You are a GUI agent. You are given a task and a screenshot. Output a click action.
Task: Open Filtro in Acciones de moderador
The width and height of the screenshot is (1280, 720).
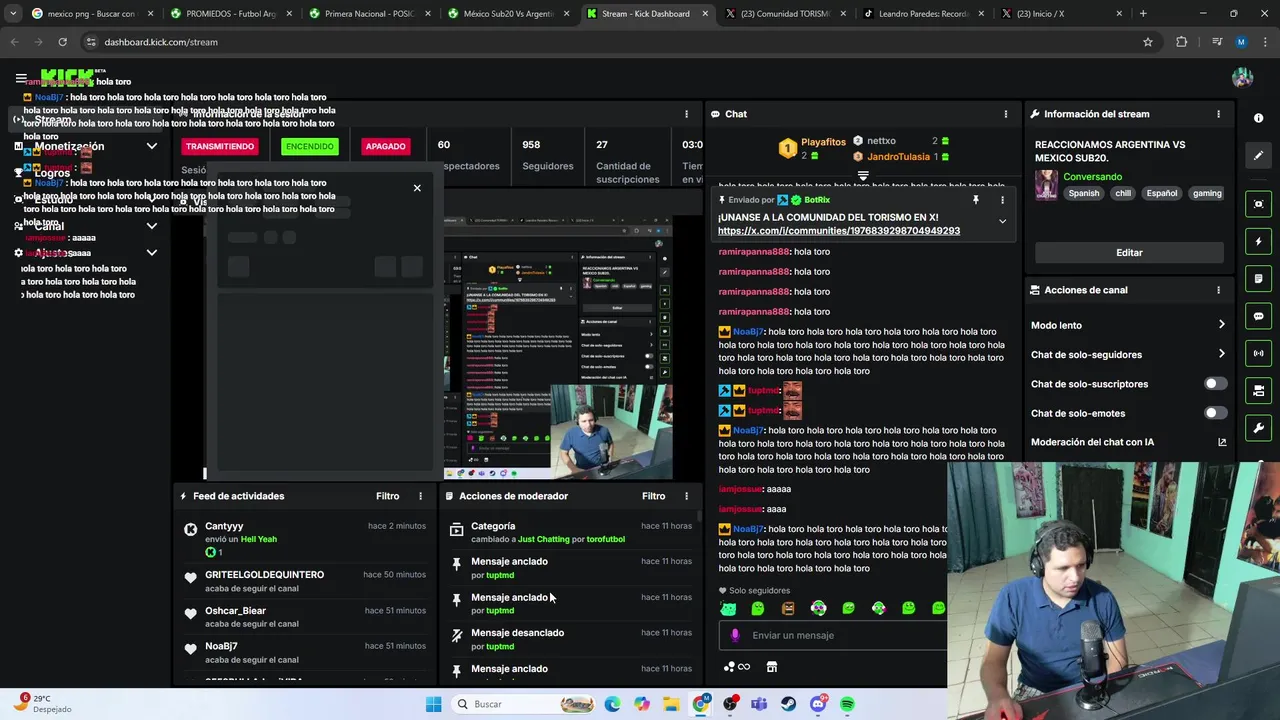(653, 496)
